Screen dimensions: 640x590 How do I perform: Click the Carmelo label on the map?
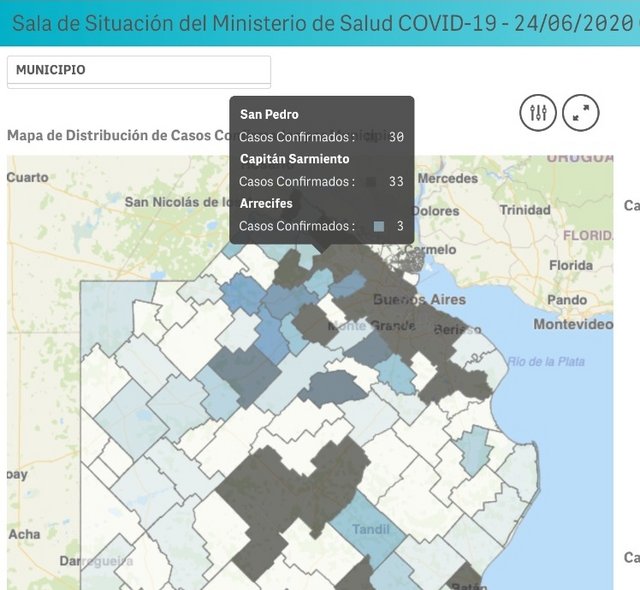[x=431, y=249]
